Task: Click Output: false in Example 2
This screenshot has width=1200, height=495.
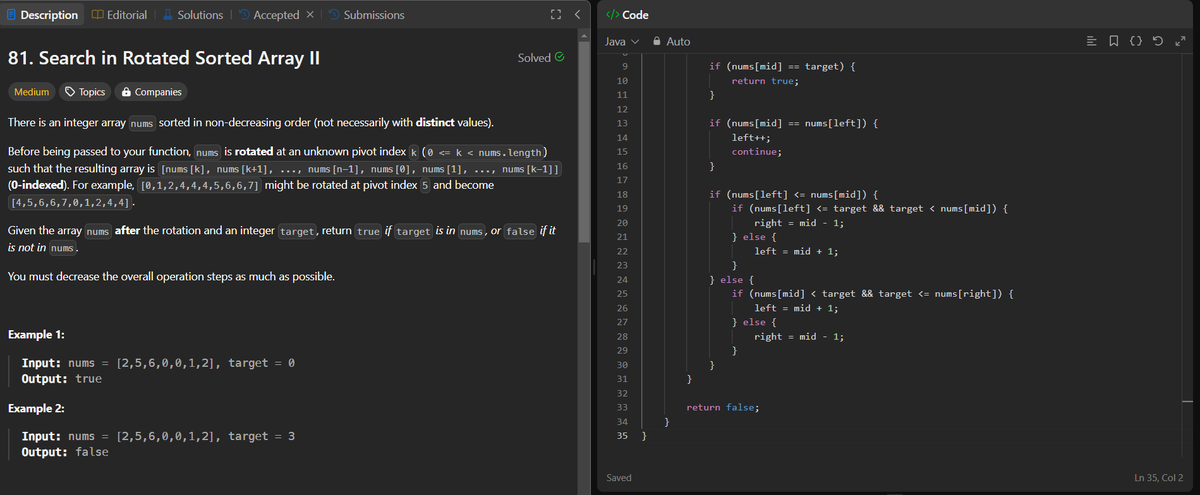Action: click(65, 452)
